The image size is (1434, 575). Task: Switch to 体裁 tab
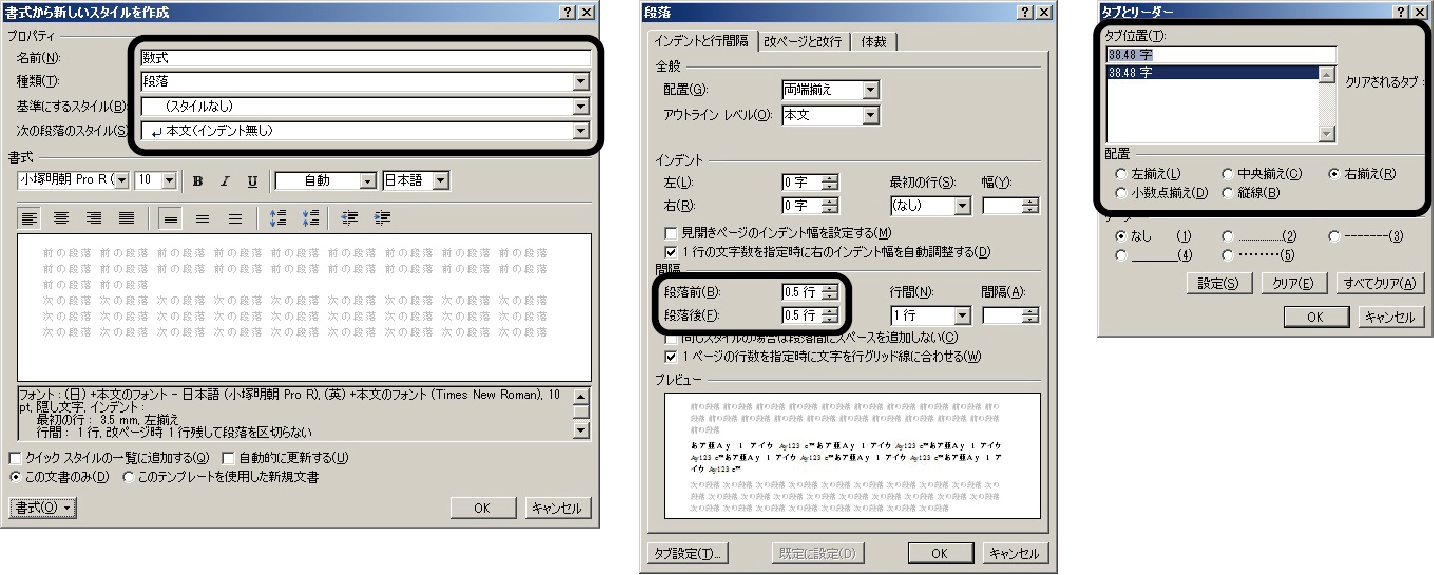pos(875,41)
